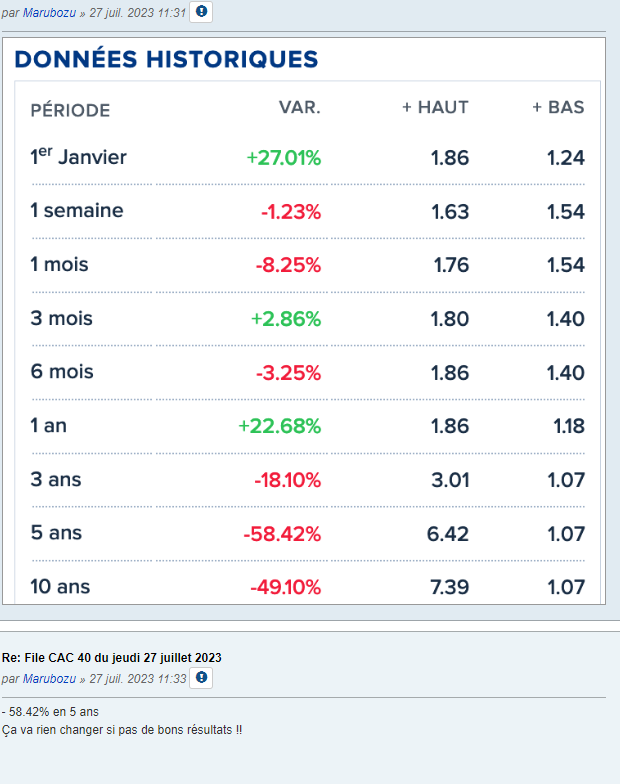Image resolution: width=620 pixels, height=784 pixels.
Task: Open Marubozu's profile in the 11:33 post
Action: 49,678
